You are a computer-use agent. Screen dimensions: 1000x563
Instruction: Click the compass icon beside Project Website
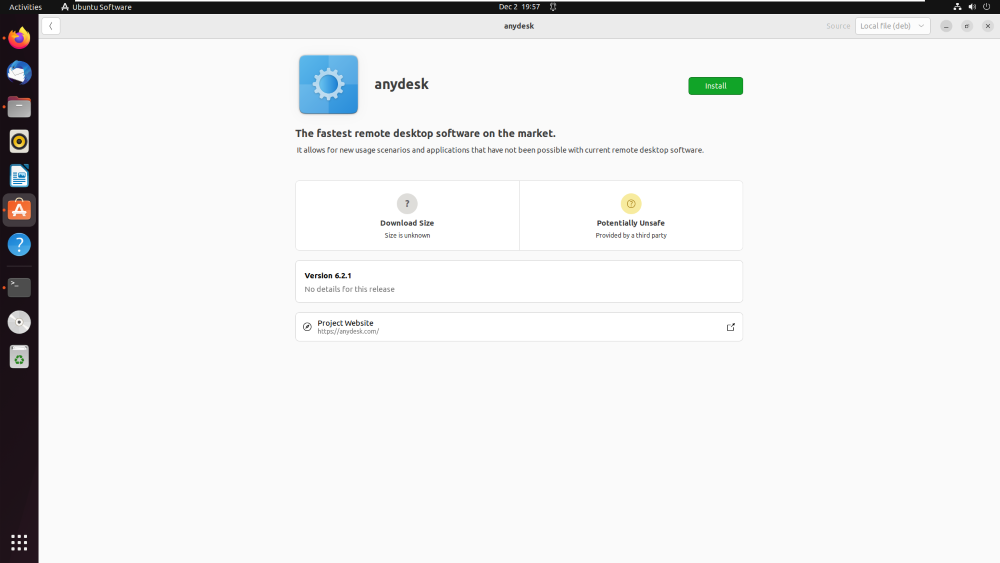click(307, 326)
